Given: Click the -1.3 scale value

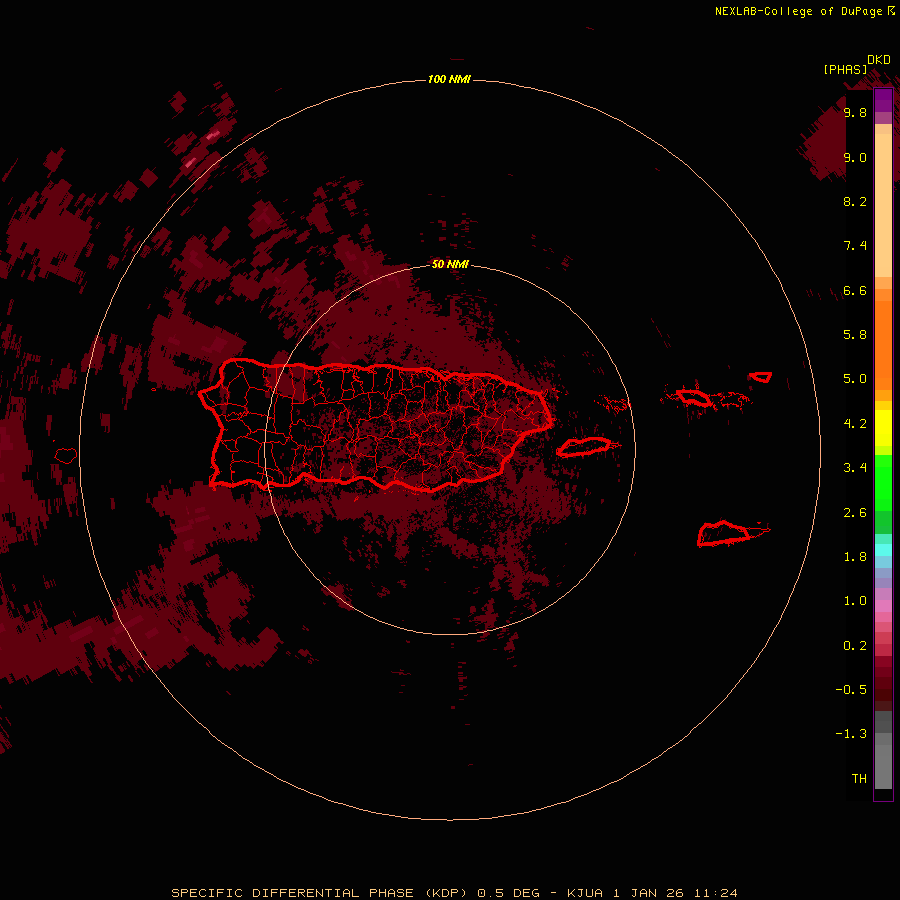Looking at the screenshot, I should pyautogui.click(x=851, y=734).
